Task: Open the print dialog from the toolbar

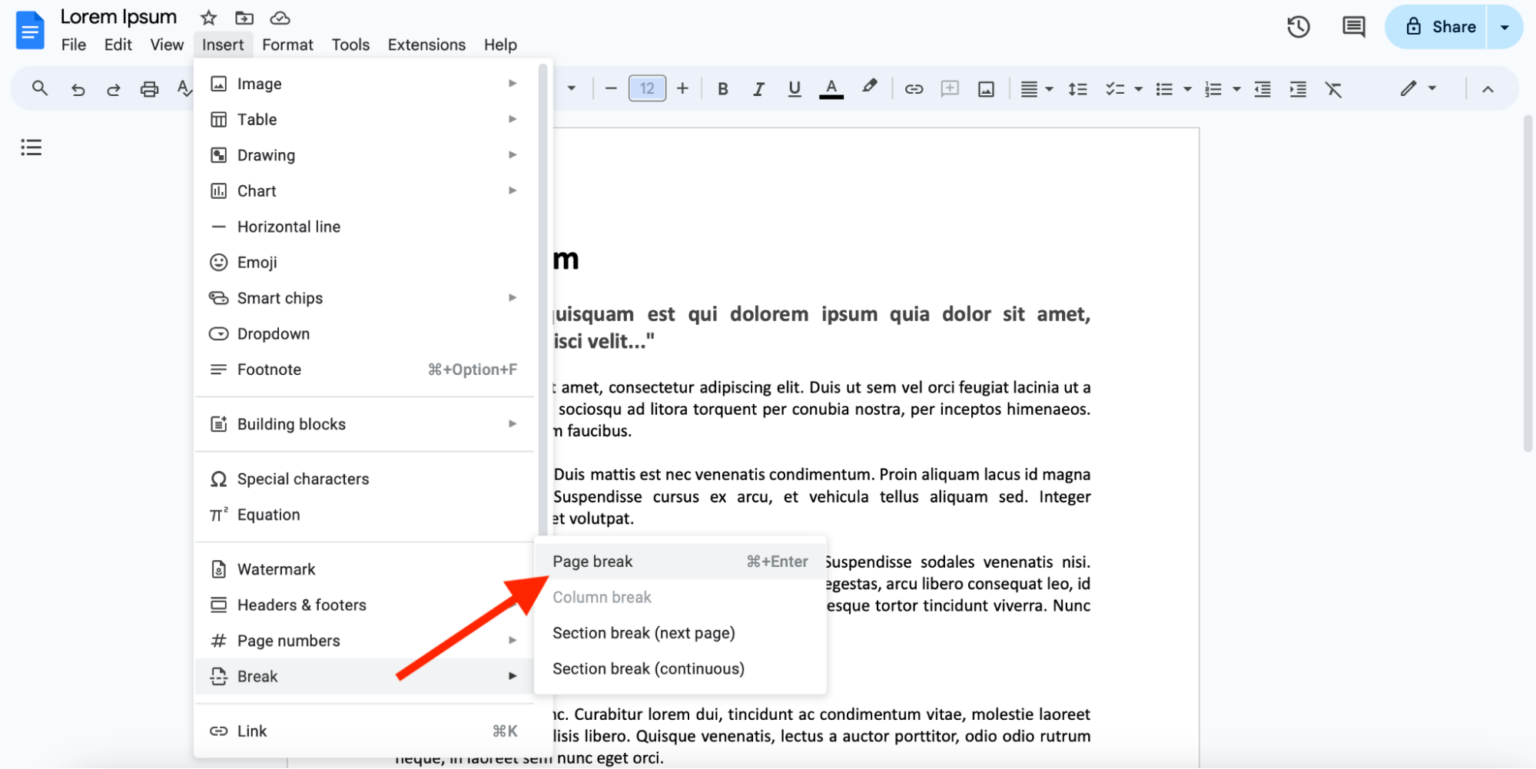Action: pos(149,88)
